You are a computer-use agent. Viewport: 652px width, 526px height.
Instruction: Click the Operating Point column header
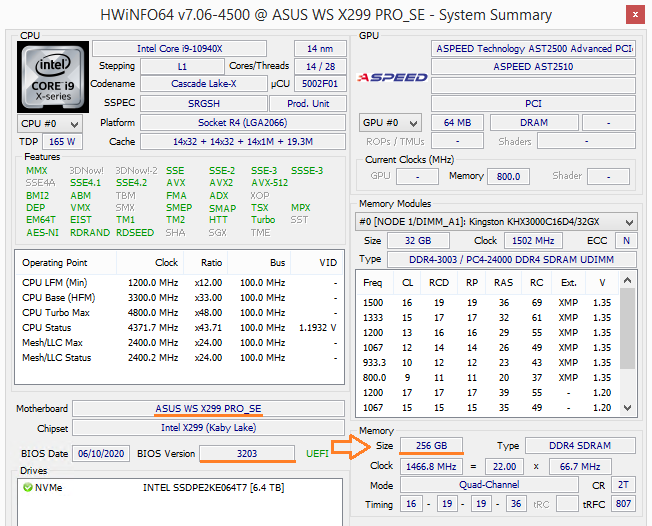tap(66, 263)
